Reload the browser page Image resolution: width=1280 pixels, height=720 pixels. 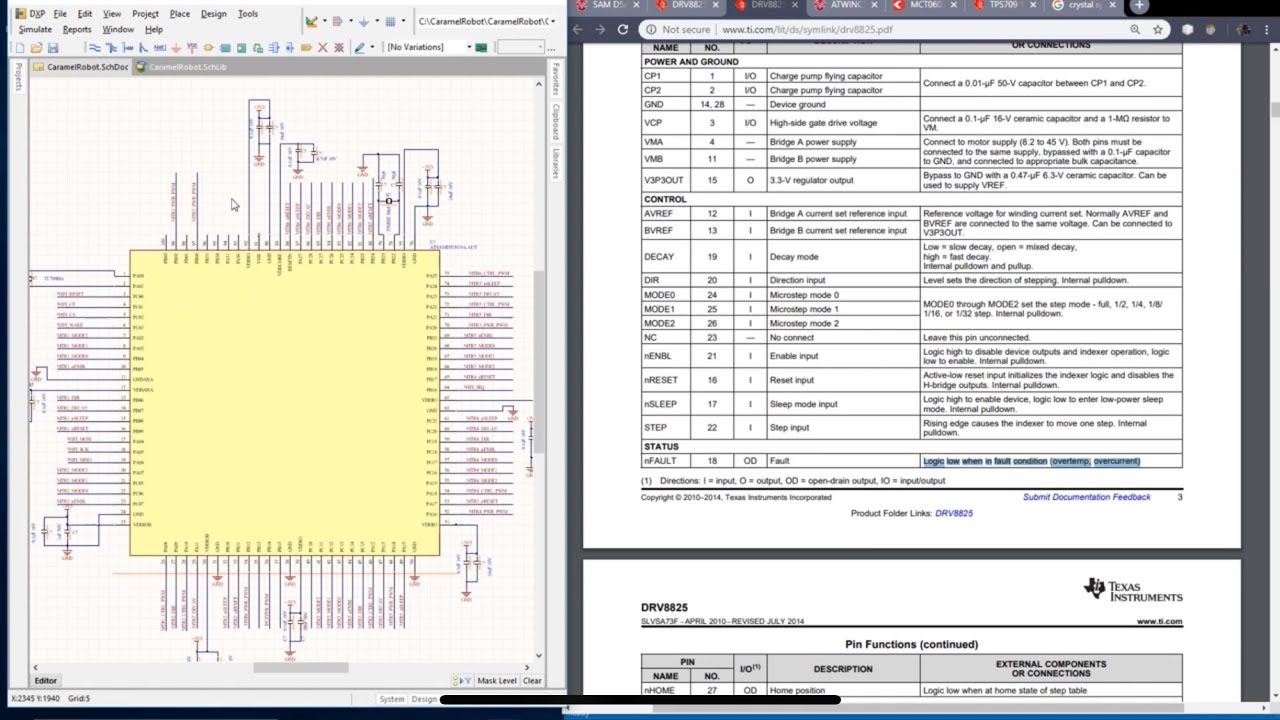(x=622, y=30)
